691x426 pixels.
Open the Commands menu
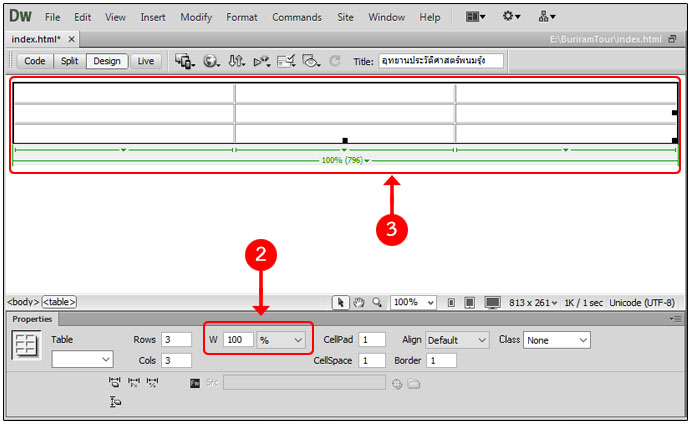tap(297, 17)
